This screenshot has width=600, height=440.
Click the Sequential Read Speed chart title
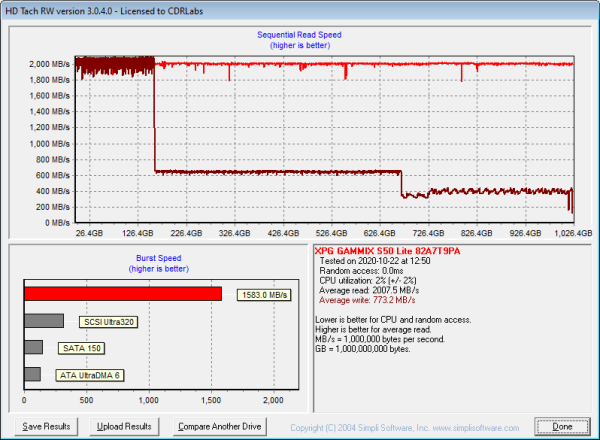(x=299, y=35)
